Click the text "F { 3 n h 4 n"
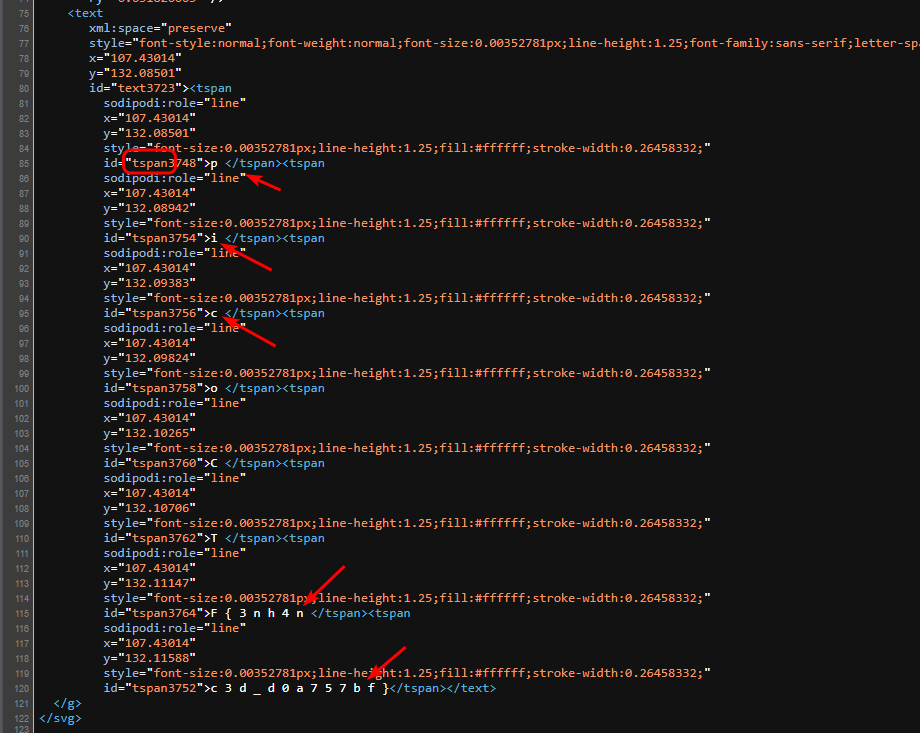 pos(256,613)
